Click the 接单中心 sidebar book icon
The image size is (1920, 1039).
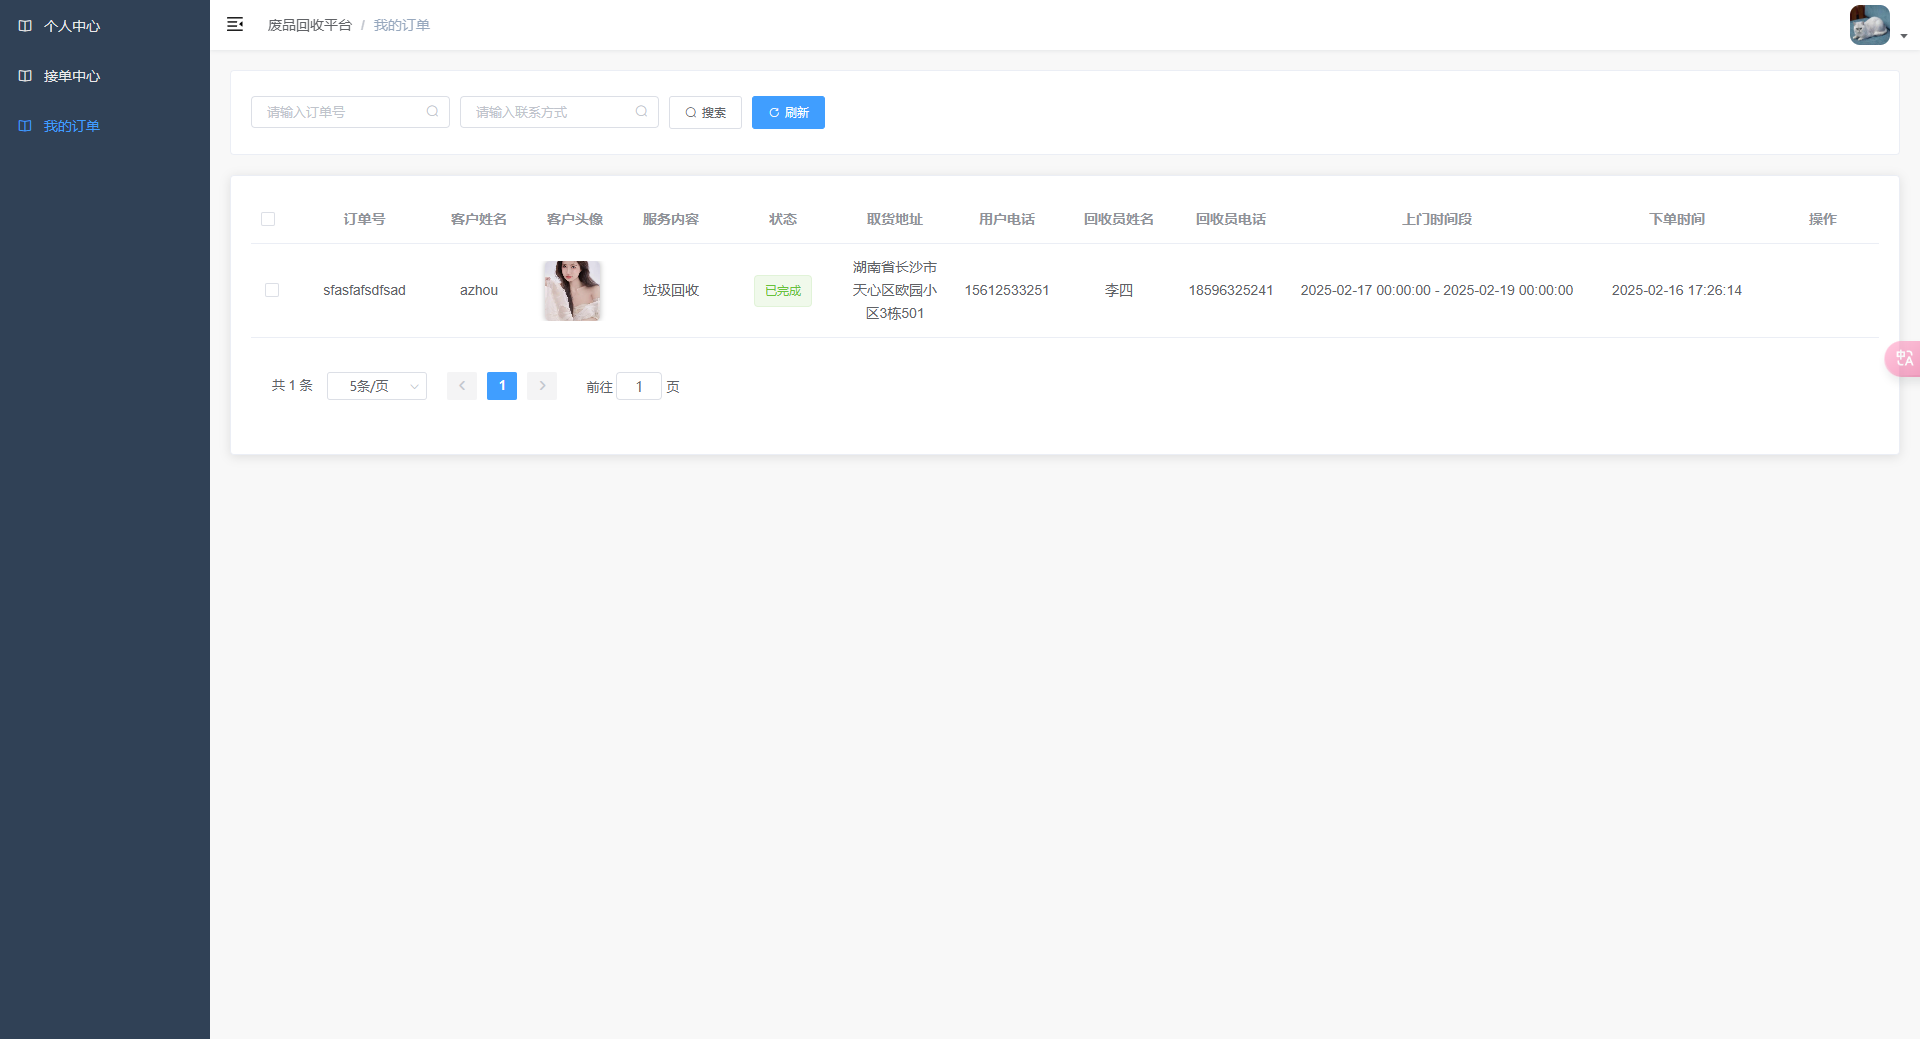point(25,76)
